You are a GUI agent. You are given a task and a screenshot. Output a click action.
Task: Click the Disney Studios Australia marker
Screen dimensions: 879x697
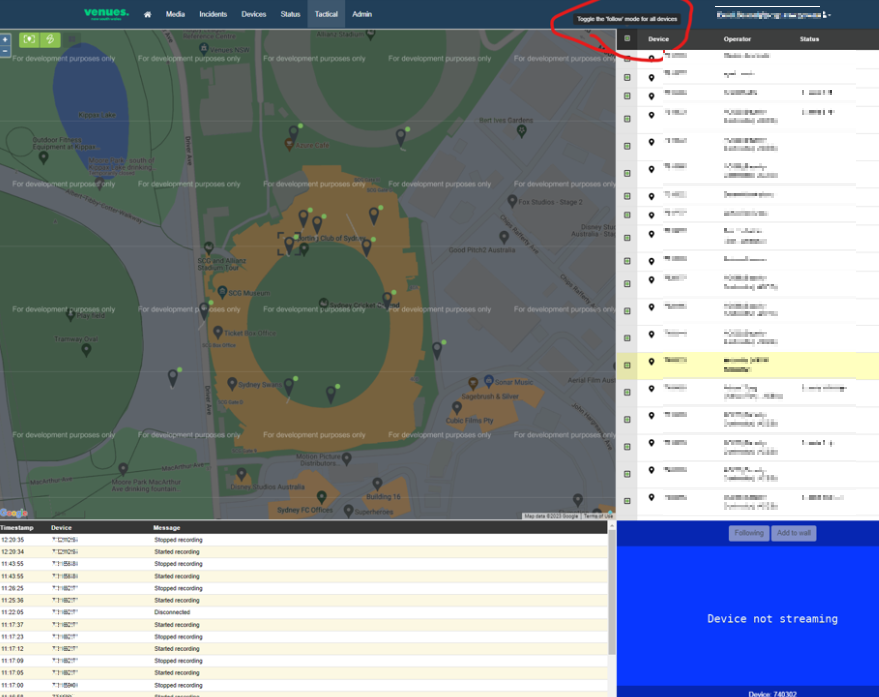tap(241, 474)
